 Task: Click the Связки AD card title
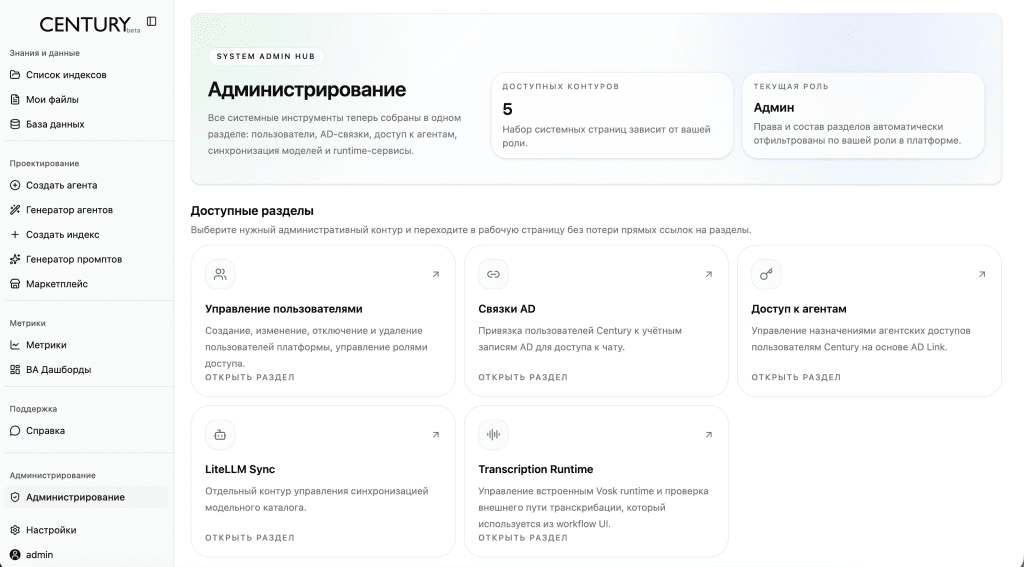(x=507, y=309)
